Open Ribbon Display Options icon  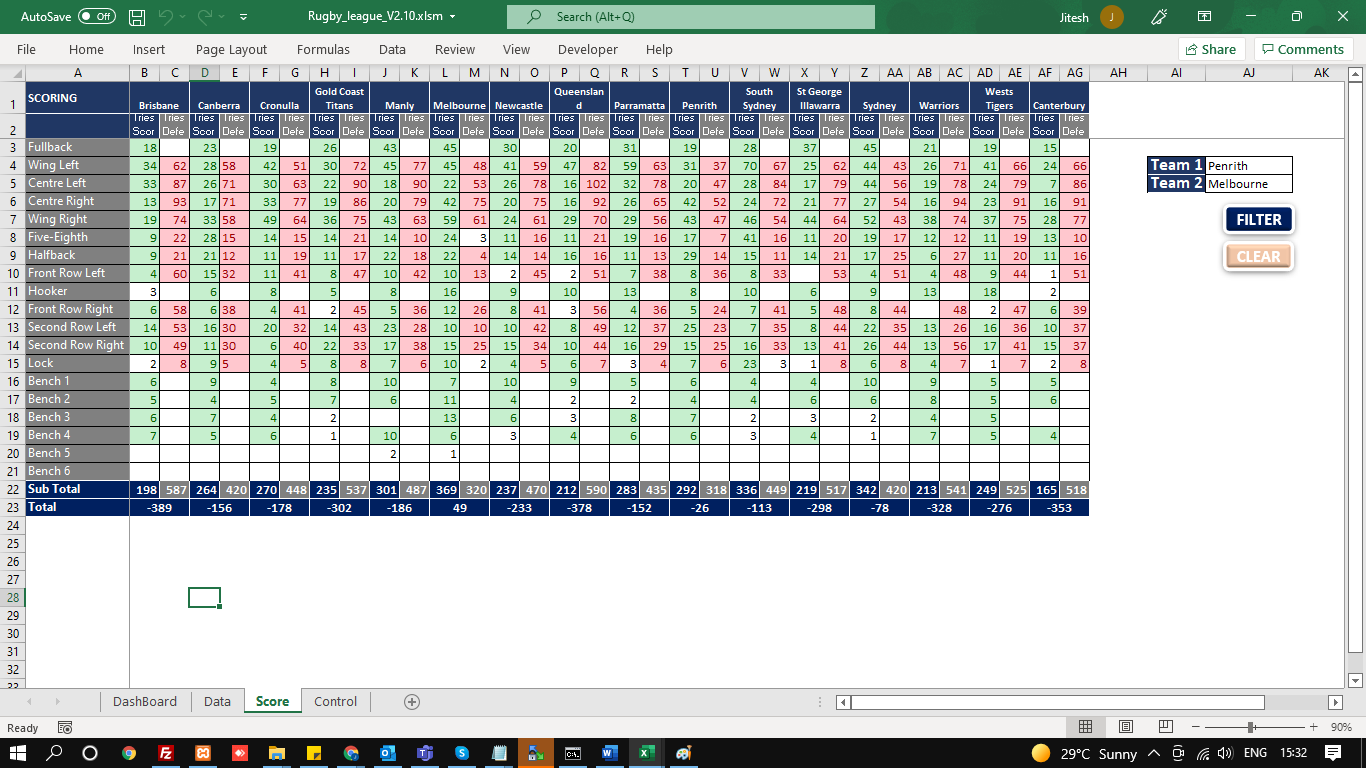[1204, 17]
